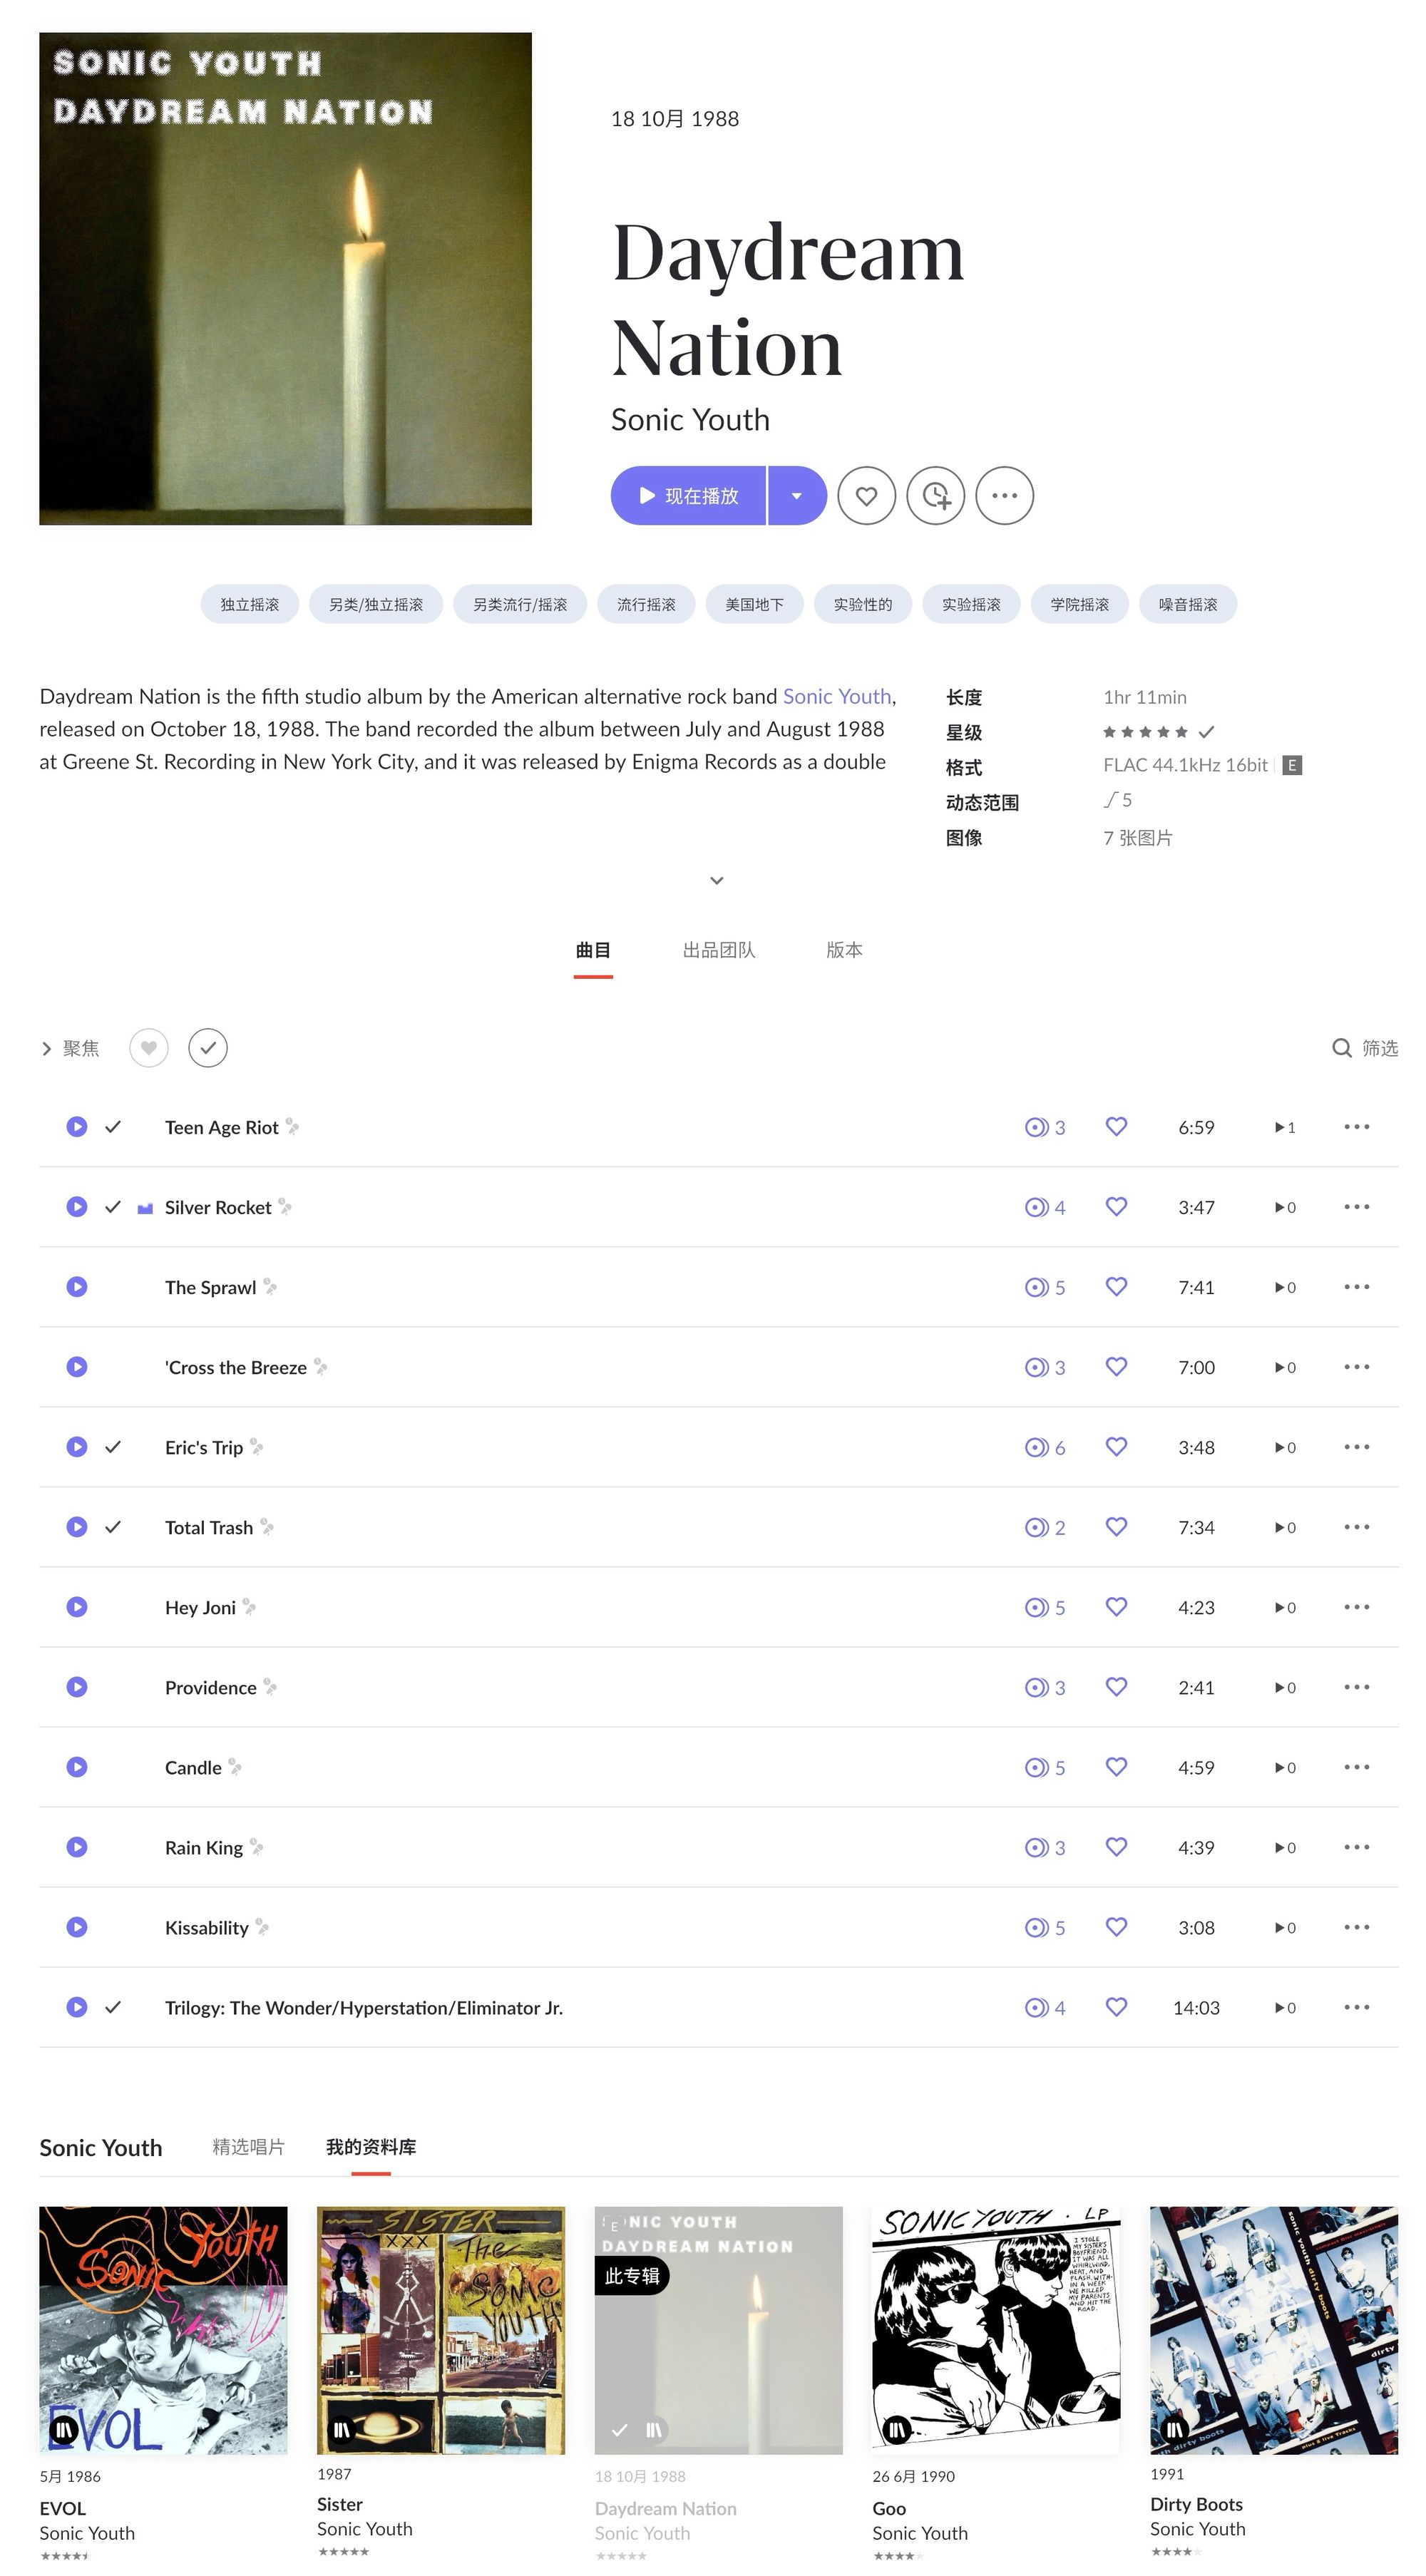Expand the 聚焦 focus section
Viewport: 1426px width, 2576px height.
pyautogui.click(x=70, y=1048)
